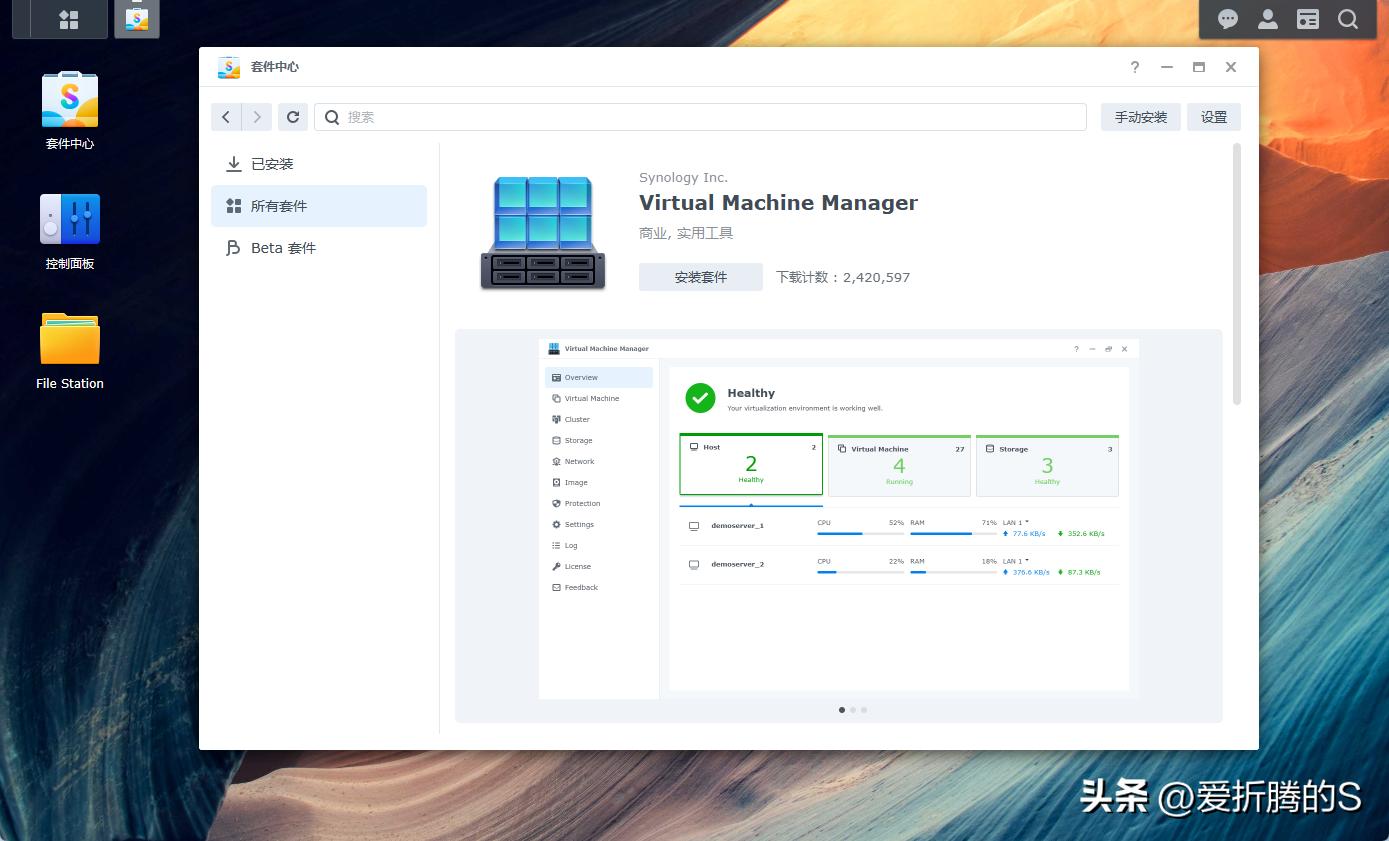The image size is (1389, 841).
Task: Open the 商业 category link
Action: click(x=652, y=233)
